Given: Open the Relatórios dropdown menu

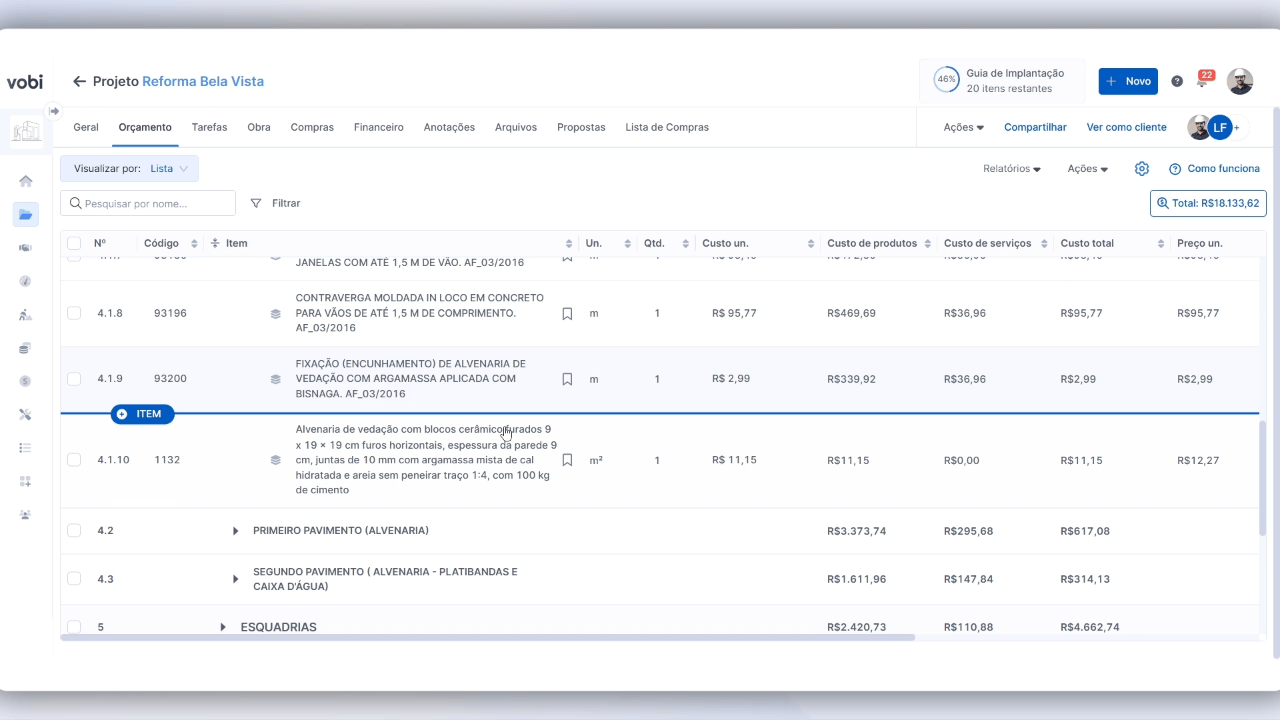Looking at the screenshot, I should click(1011, 169).
